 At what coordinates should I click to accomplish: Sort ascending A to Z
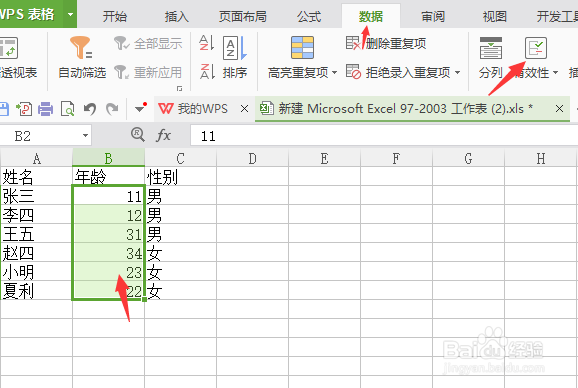click(206, 43)
